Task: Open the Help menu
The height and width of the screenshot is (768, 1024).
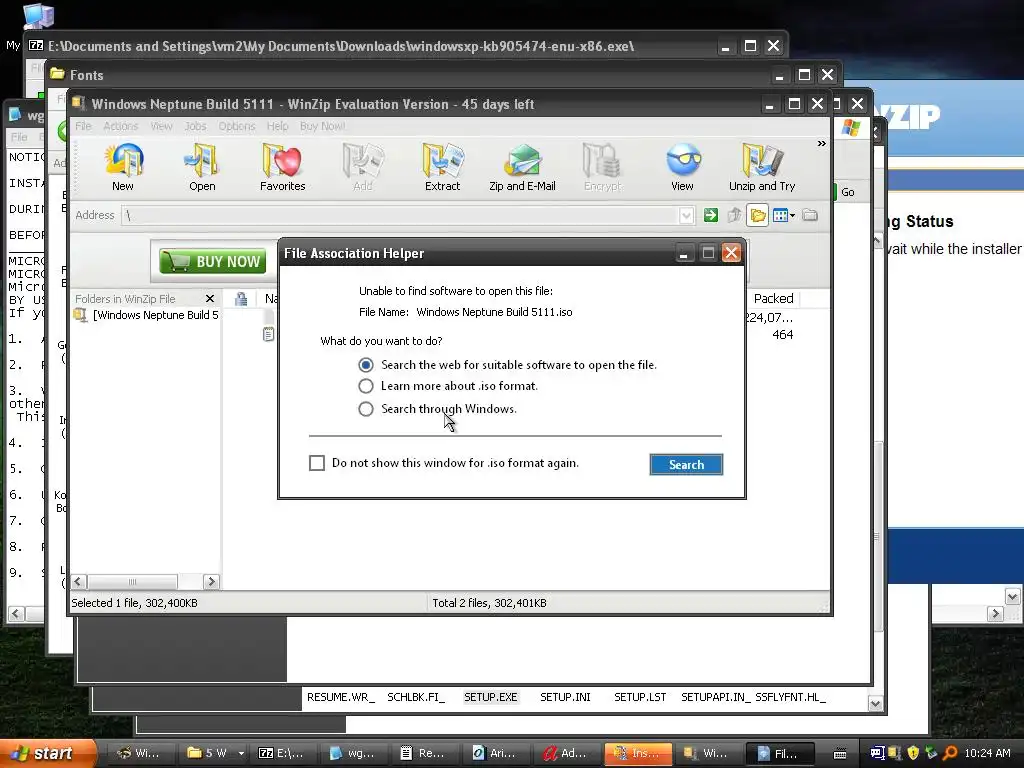Action: click(x=277, y=126)
